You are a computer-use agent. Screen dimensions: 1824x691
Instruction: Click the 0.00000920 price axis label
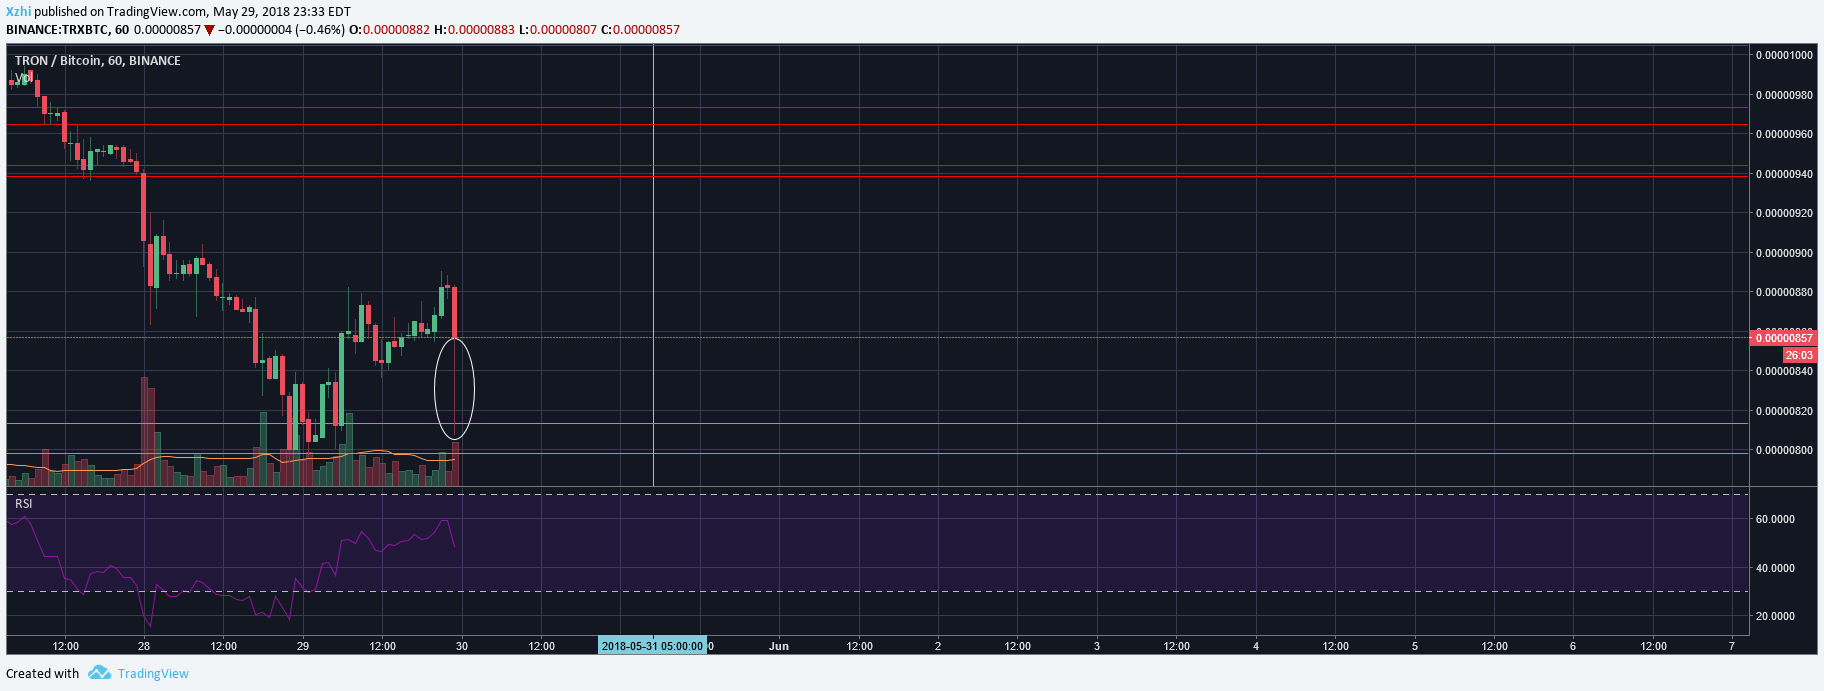tap(1784, 213)
